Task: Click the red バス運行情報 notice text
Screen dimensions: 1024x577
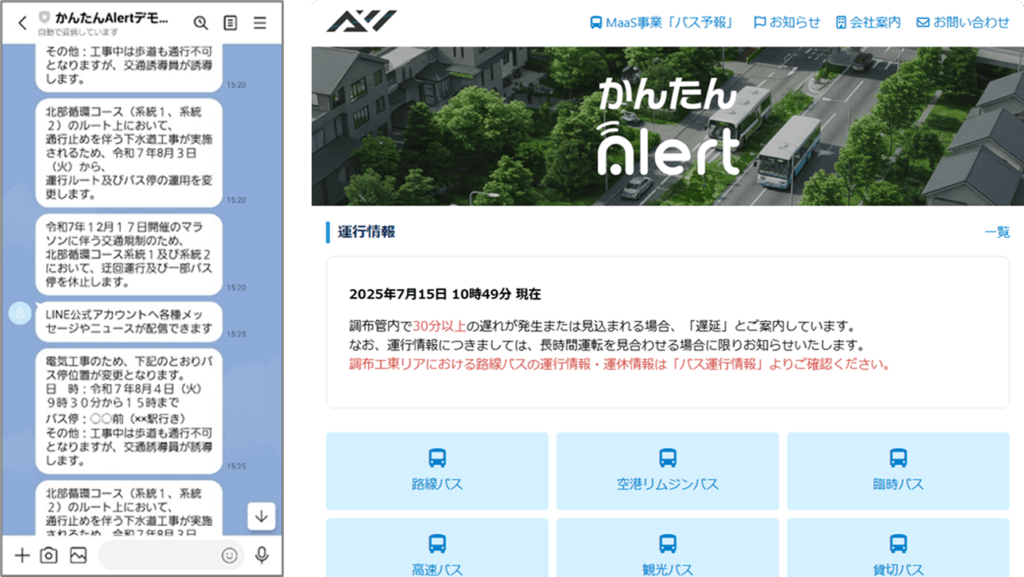Action: click(x=620, y=364)
